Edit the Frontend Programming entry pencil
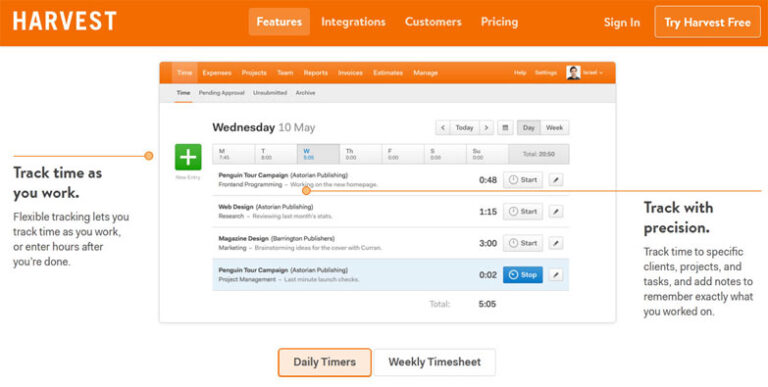 click(555, 180)
